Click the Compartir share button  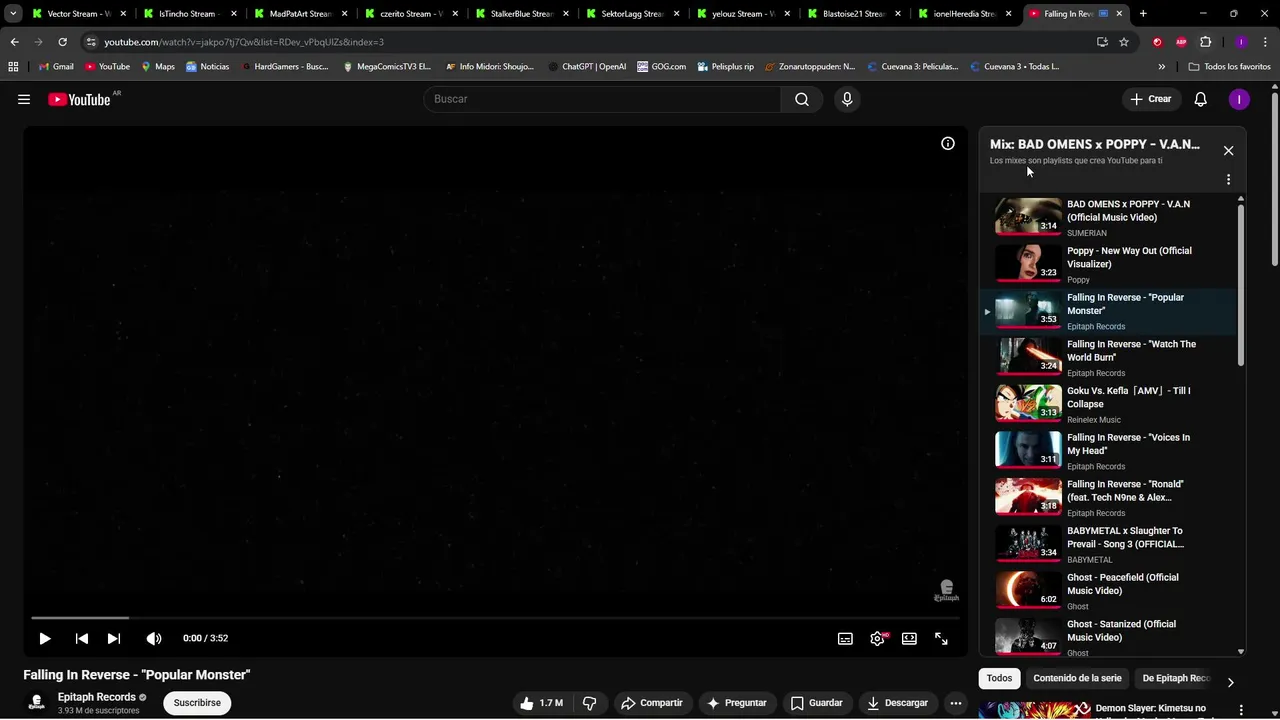click(651, 703)
